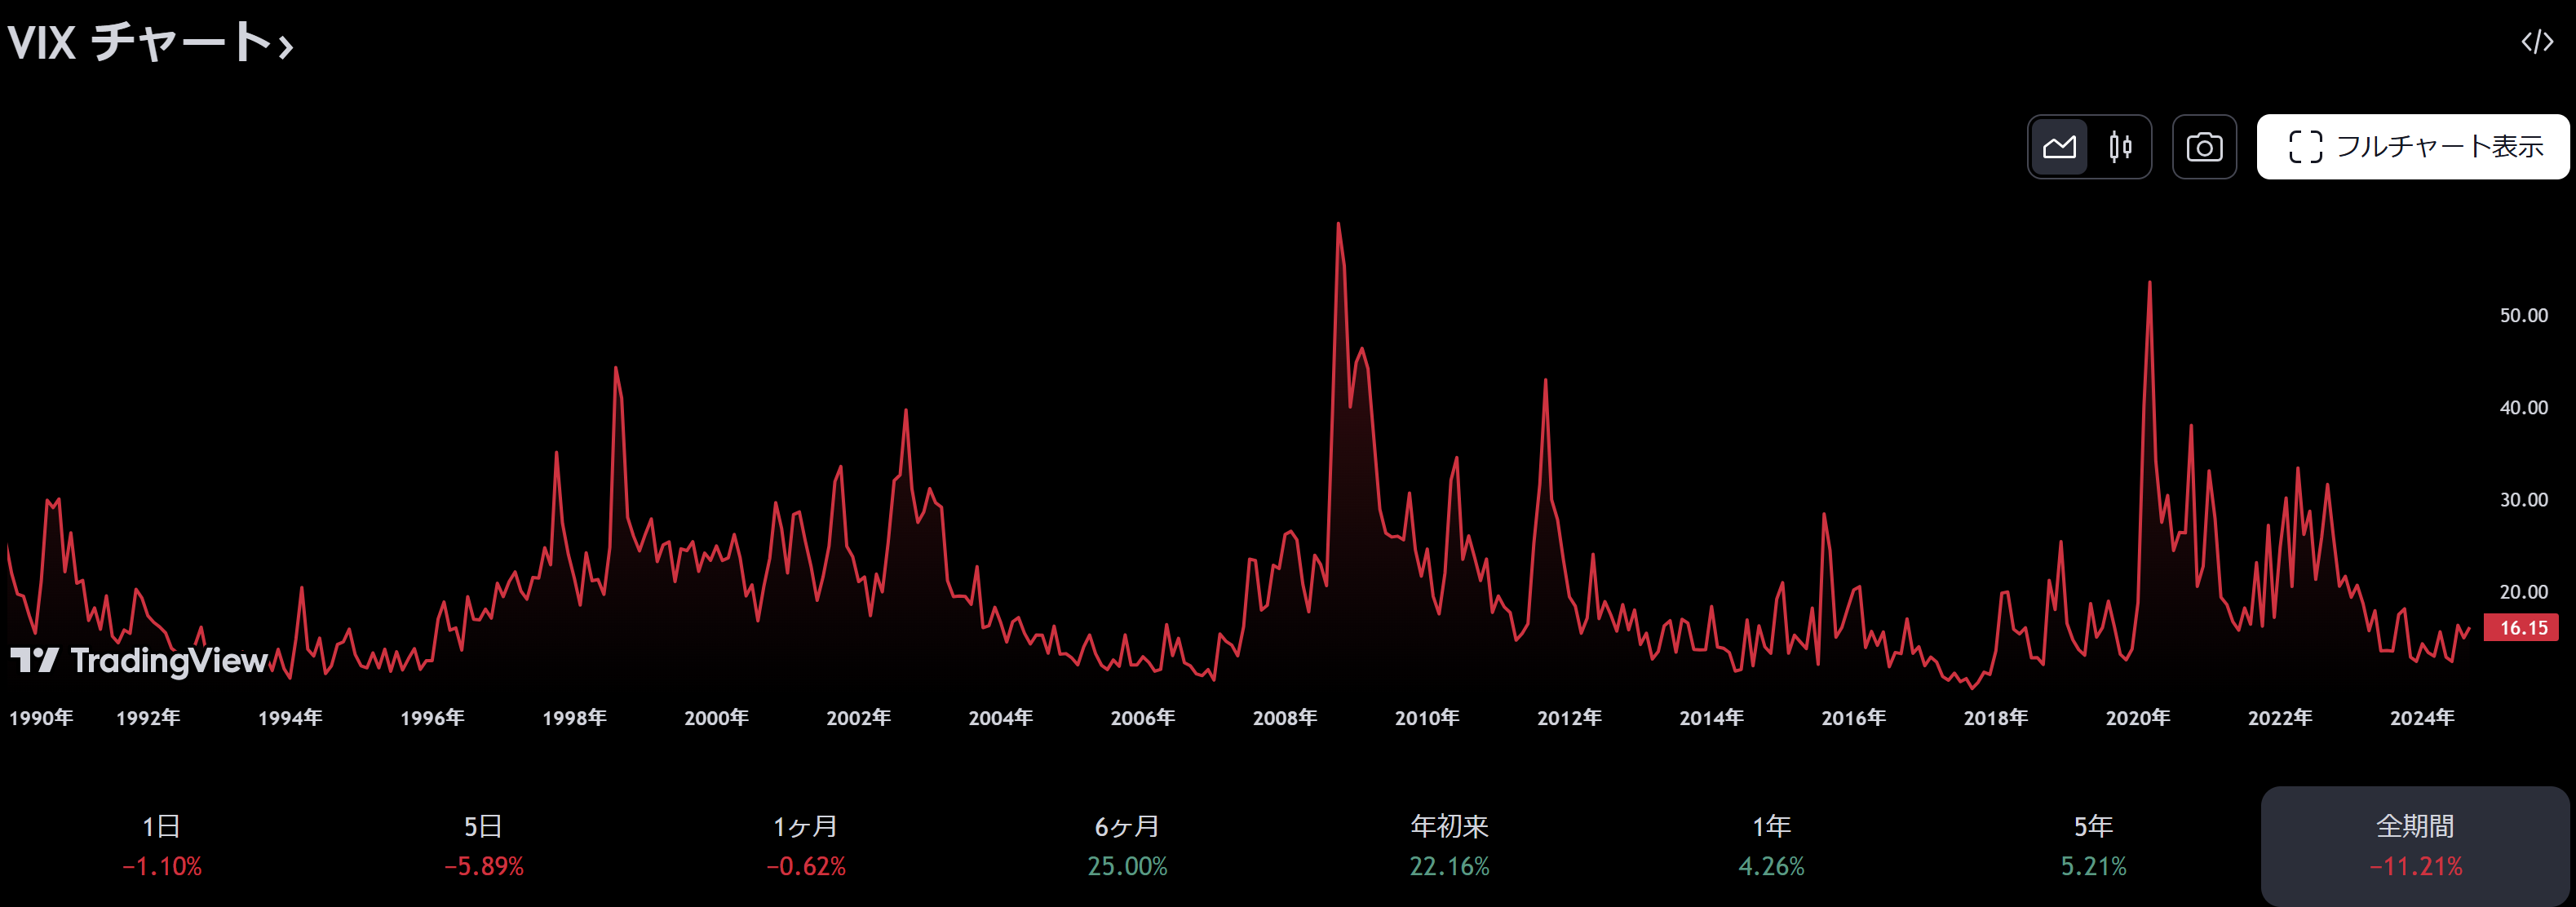Switch to candlestick chart style
Viewport: 2576px width, 907px height.
point(2119,147)
